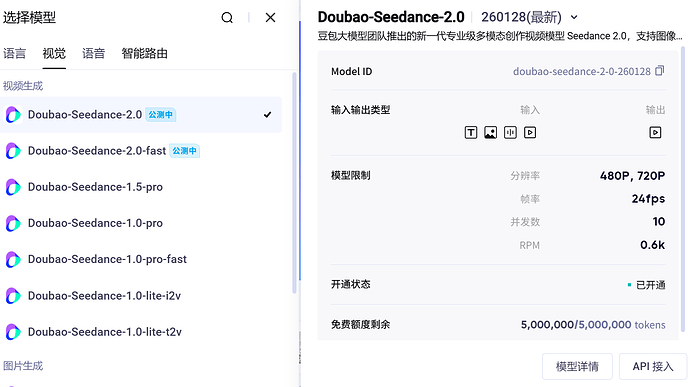The height and width of the screenshot is (387, 690).
Task: Click the video input type icon
Action: pyautogui.click(x=530, y=132)
